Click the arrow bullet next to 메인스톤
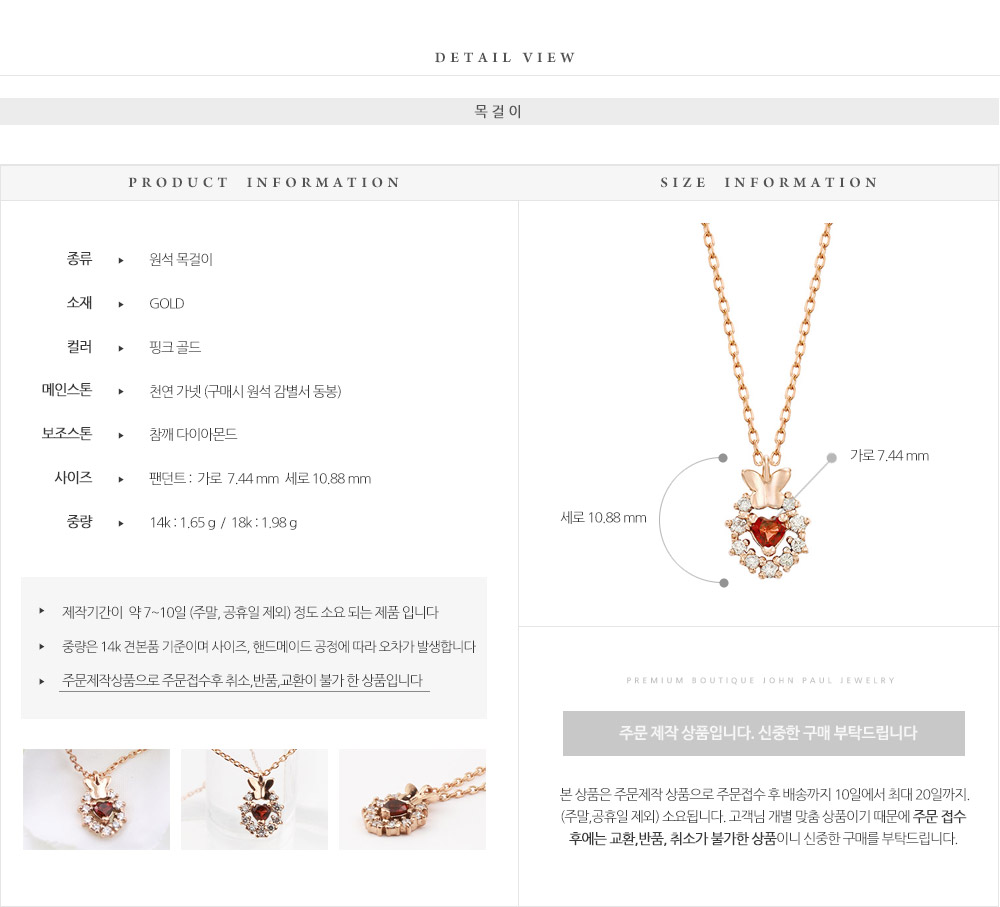The width and height of the screenshot is (1000, 907). click(121, 392)
